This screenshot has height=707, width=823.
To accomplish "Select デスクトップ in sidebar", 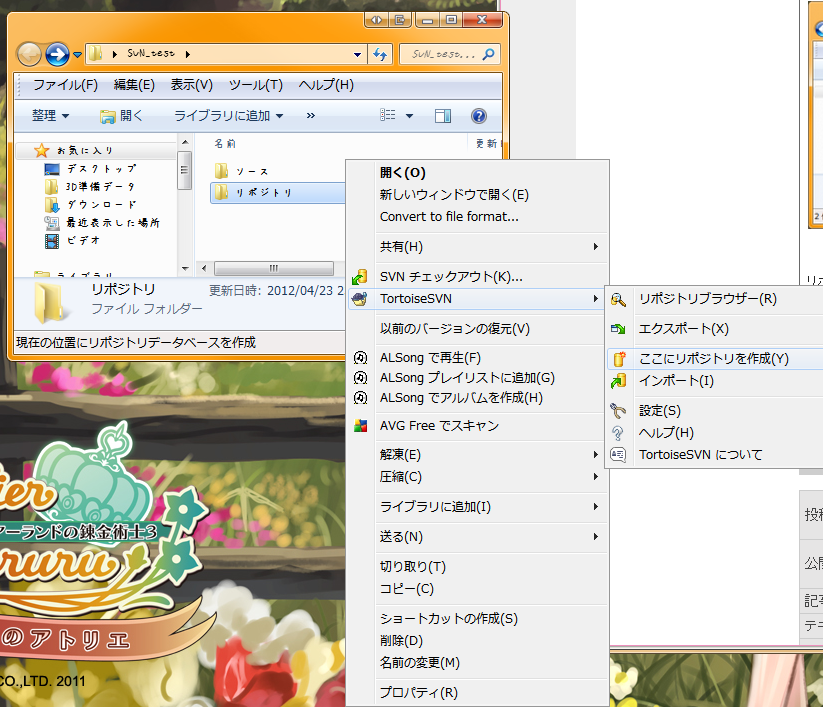I will pyautogui.click(x=102, y=169).
